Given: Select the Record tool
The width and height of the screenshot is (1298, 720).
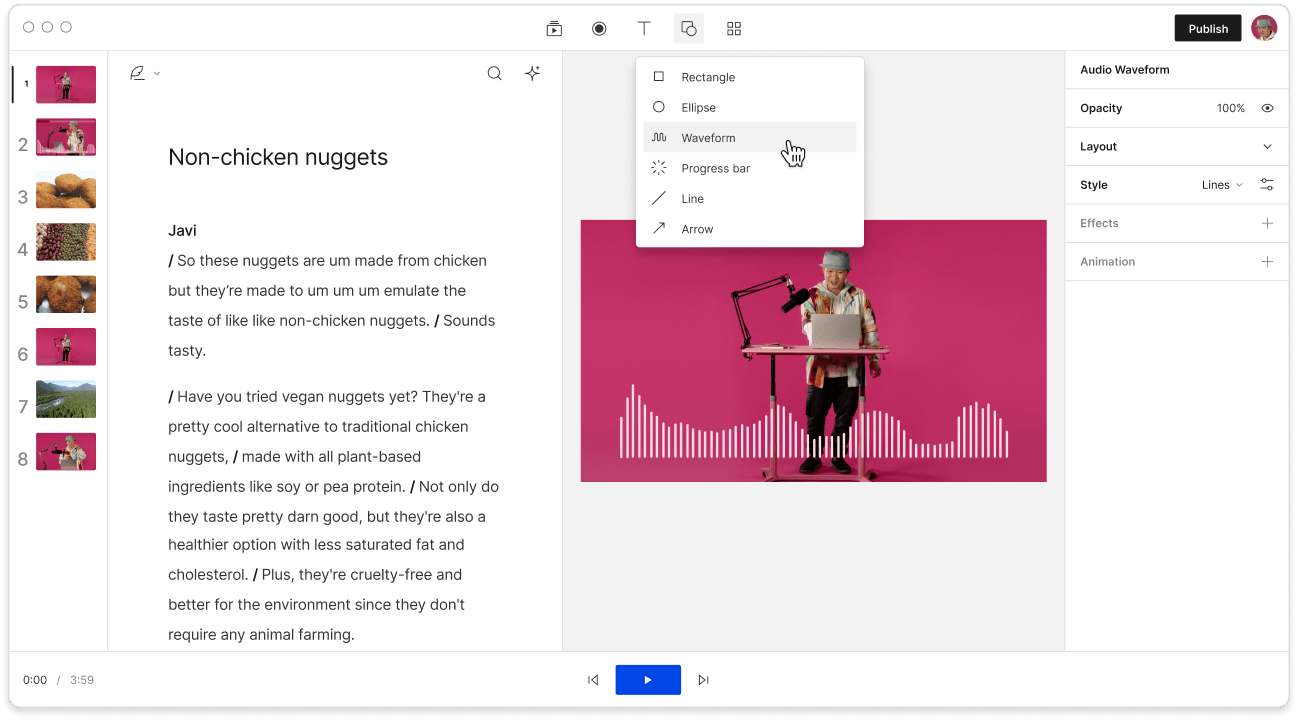Looking at the screenshot, I should click(599, 28).
